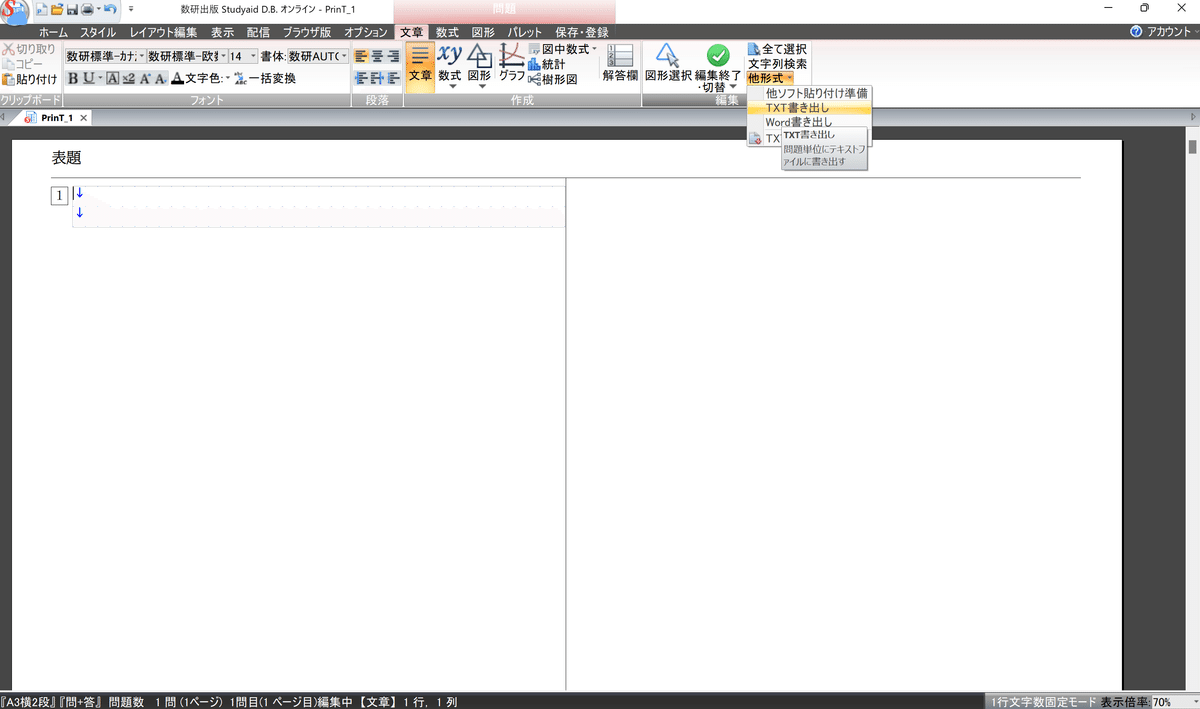Viewport: 1200px width, 709px height.
Task: Create a new print from quick access
Action: (40, 9)
